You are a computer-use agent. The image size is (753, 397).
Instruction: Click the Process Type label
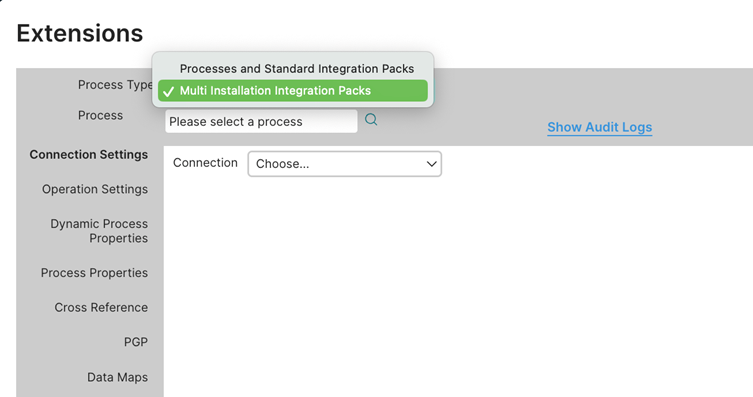[x=115, y=84]
